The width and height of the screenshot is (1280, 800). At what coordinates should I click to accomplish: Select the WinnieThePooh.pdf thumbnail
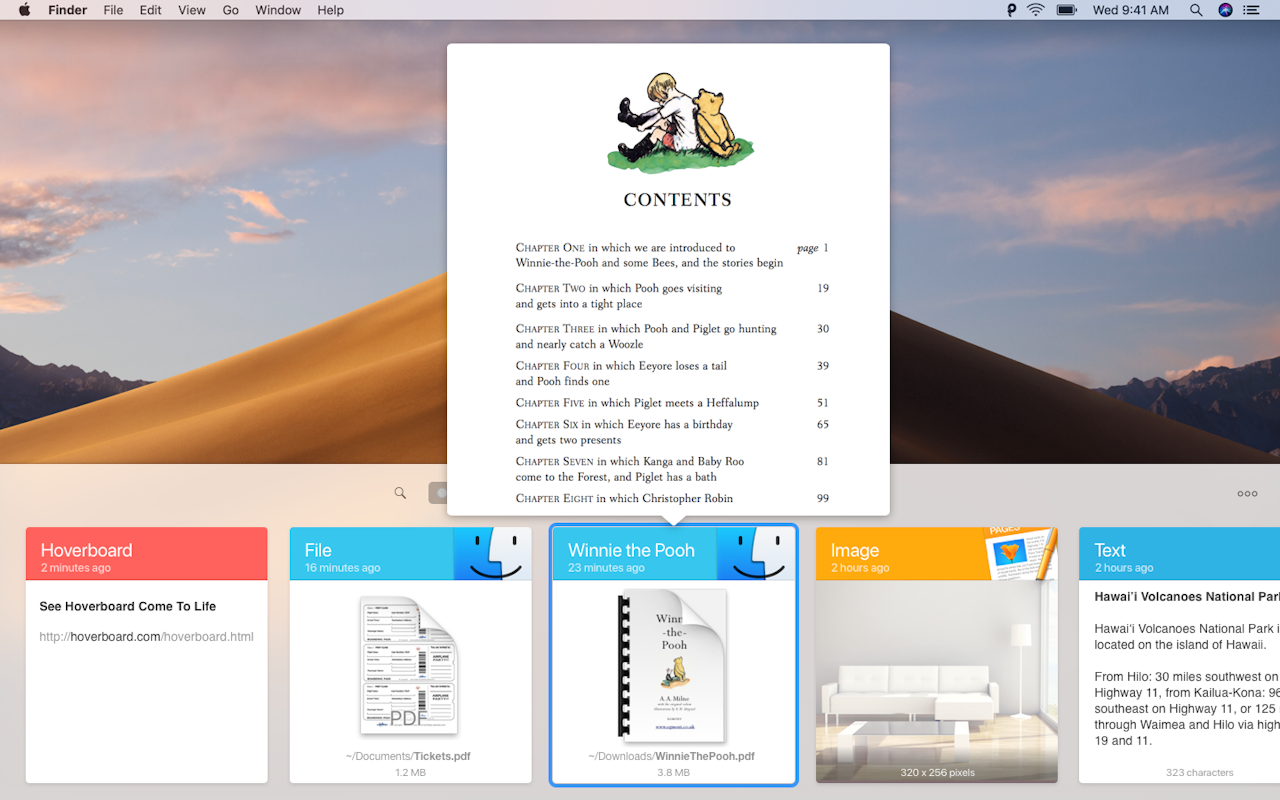(x=673, y=665)
